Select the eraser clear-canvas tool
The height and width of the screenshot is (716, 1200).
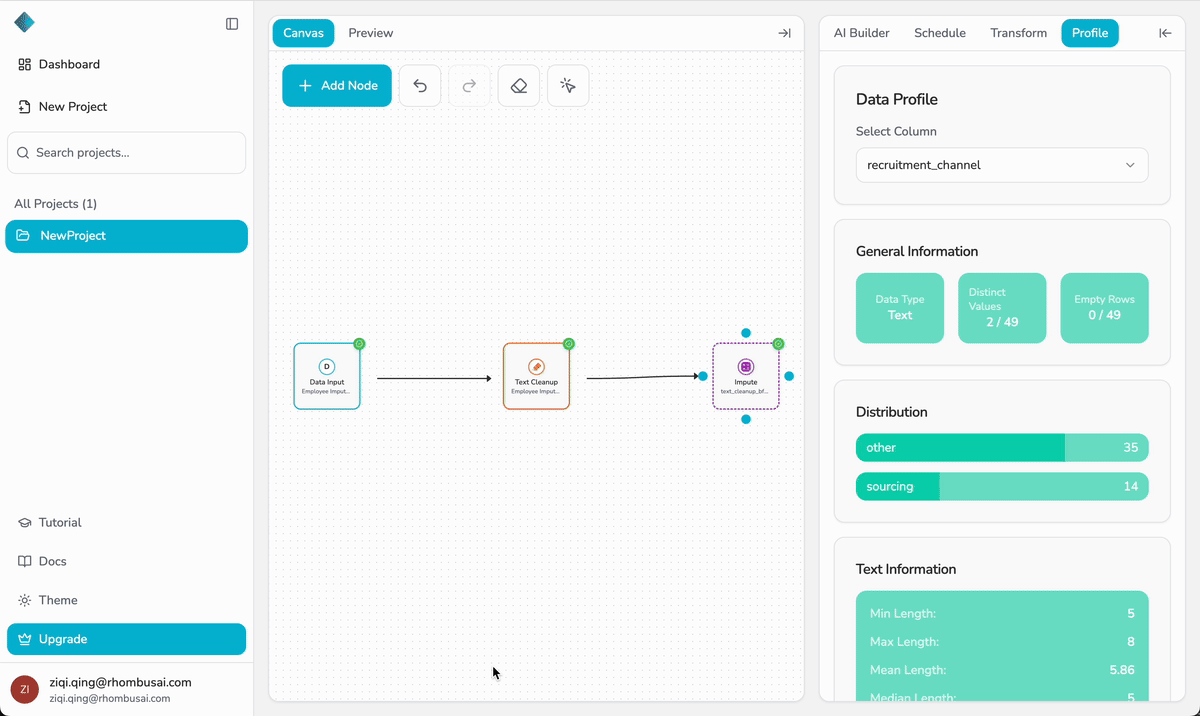518,86
